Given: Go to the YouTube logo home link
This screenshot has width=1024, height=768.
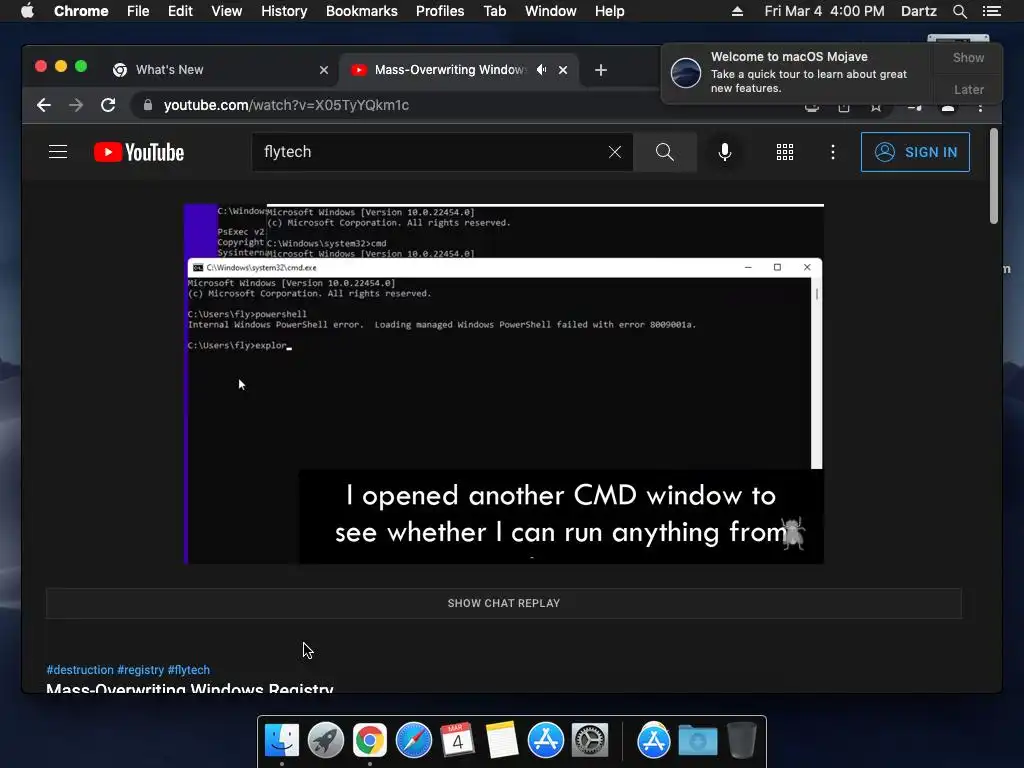Looking at the screenshot, I should [x=139, y=152].
